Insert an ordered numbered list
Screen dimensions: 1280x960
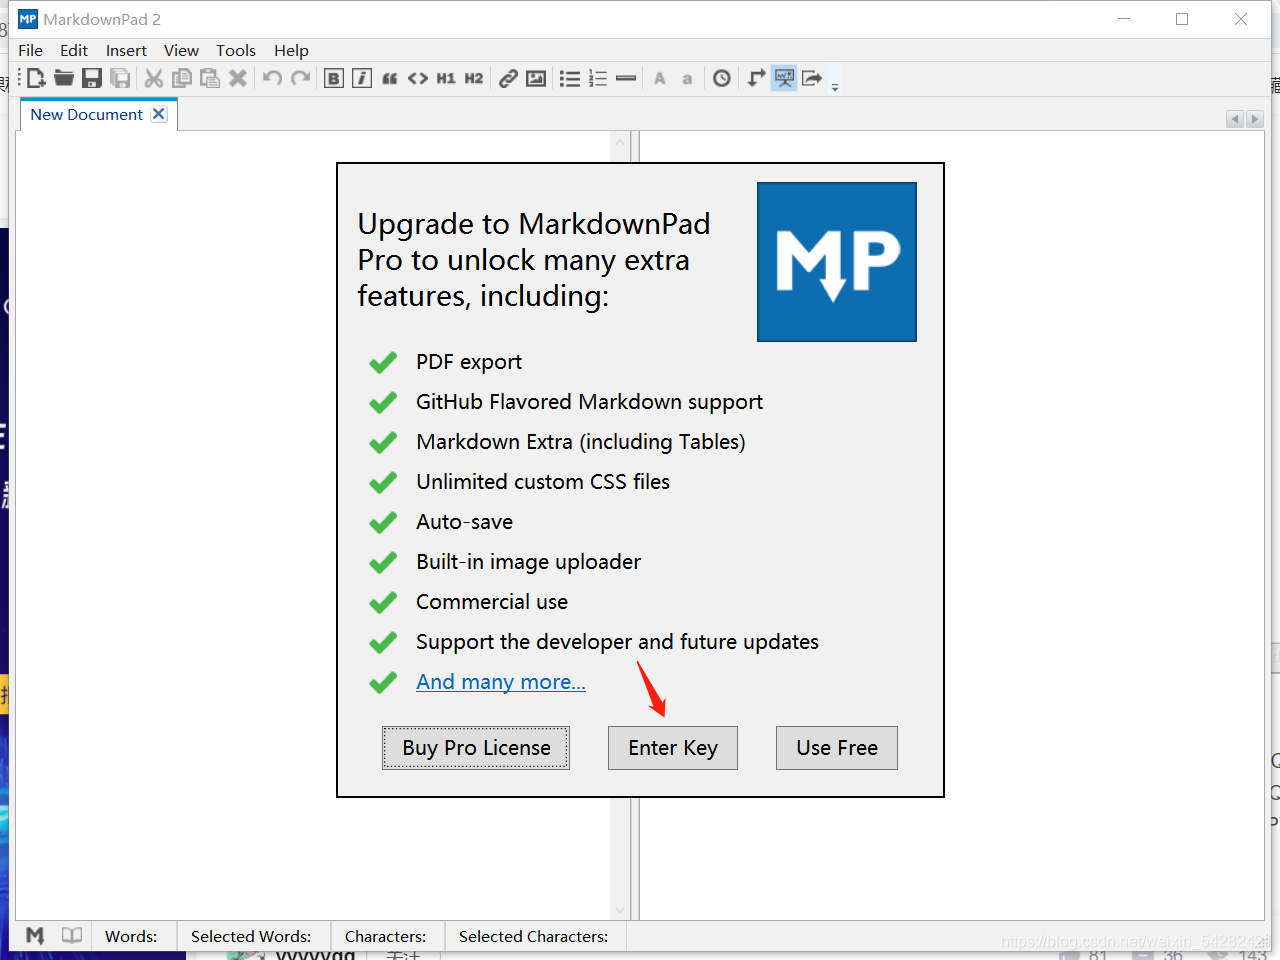click(x=598, y=78)
